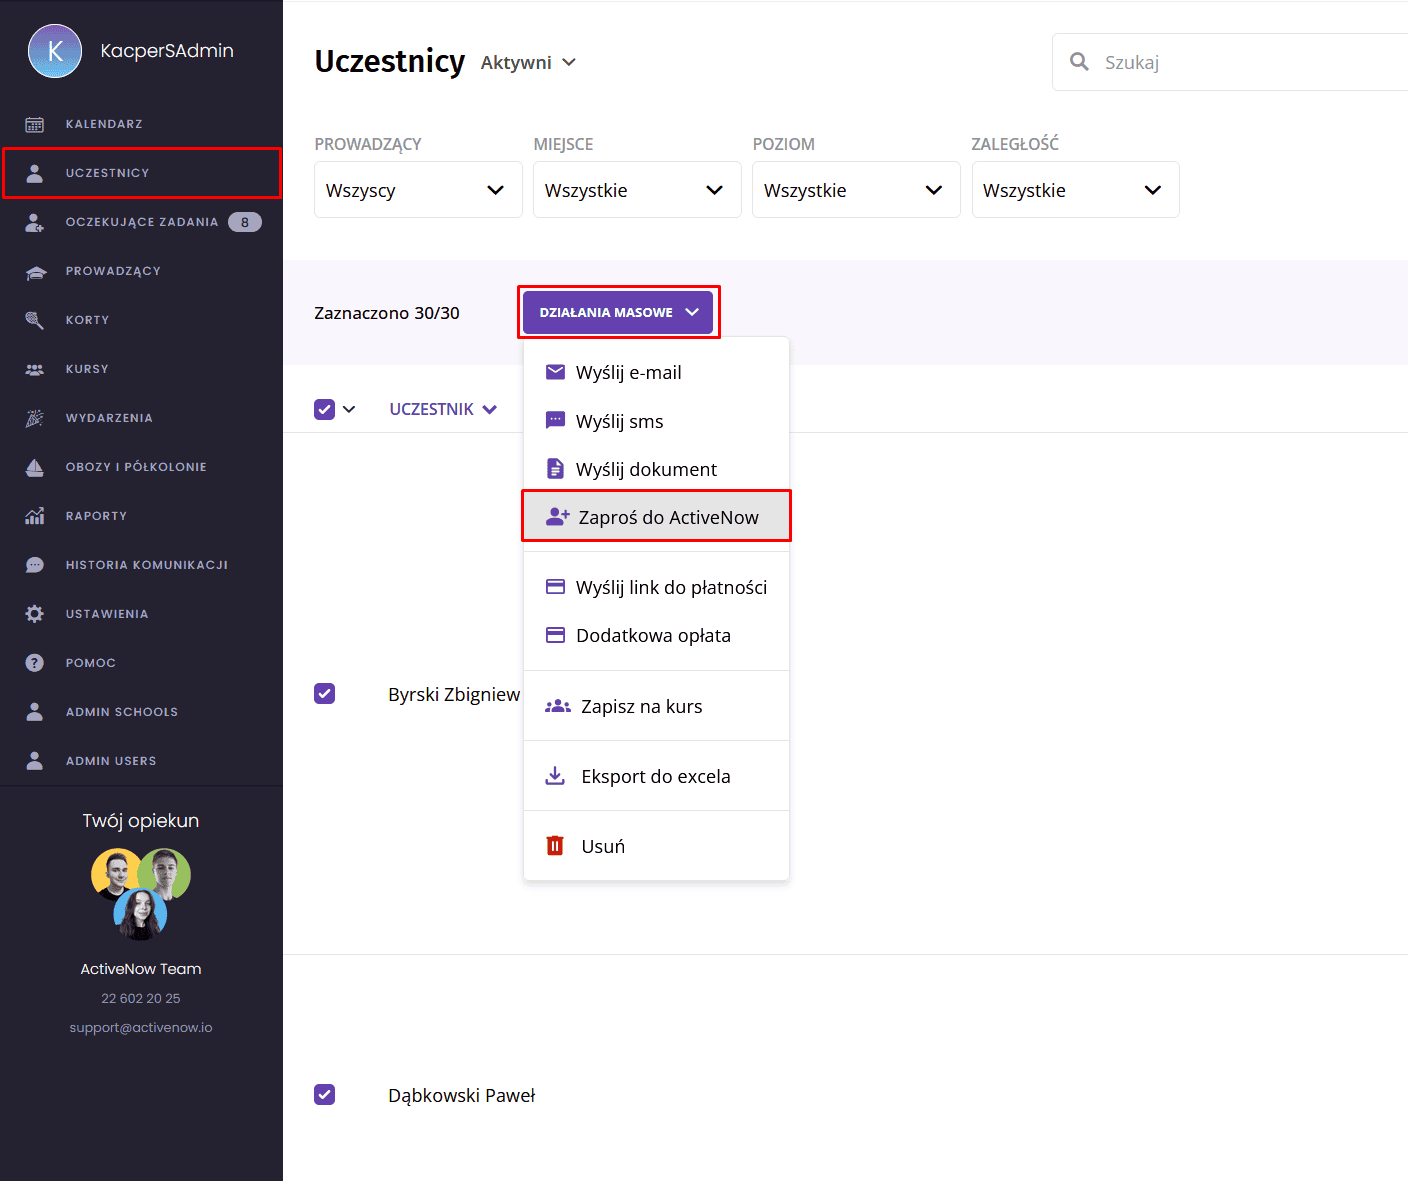Collapse the Działania masowe dropdown button
Viewport: 1408px width, 1181px height.
click(618, 312)
